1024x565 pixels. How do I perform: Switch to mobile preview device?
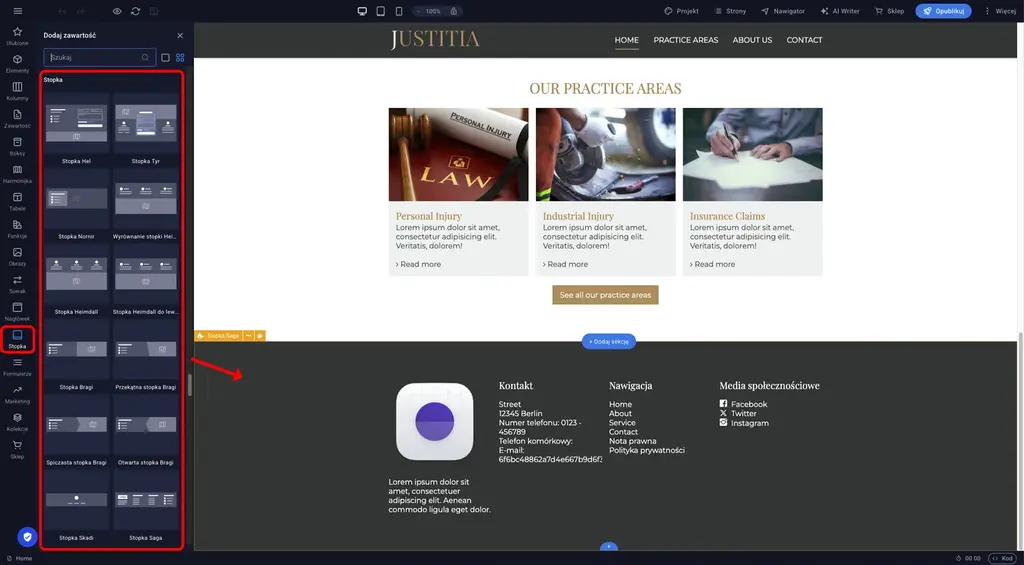(x=398, y=11)
